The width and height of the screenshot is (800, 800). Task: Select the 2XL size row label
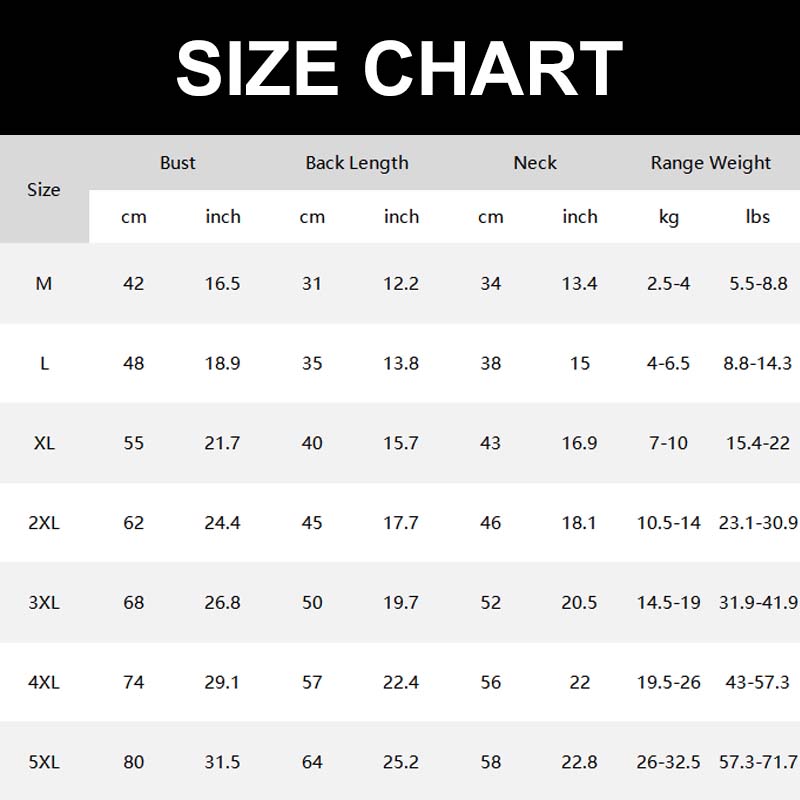pos(44,523)
